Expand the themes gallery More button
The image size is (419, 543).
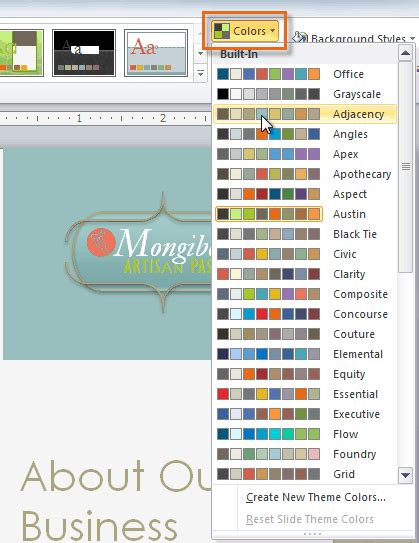(x=200, y=73)
